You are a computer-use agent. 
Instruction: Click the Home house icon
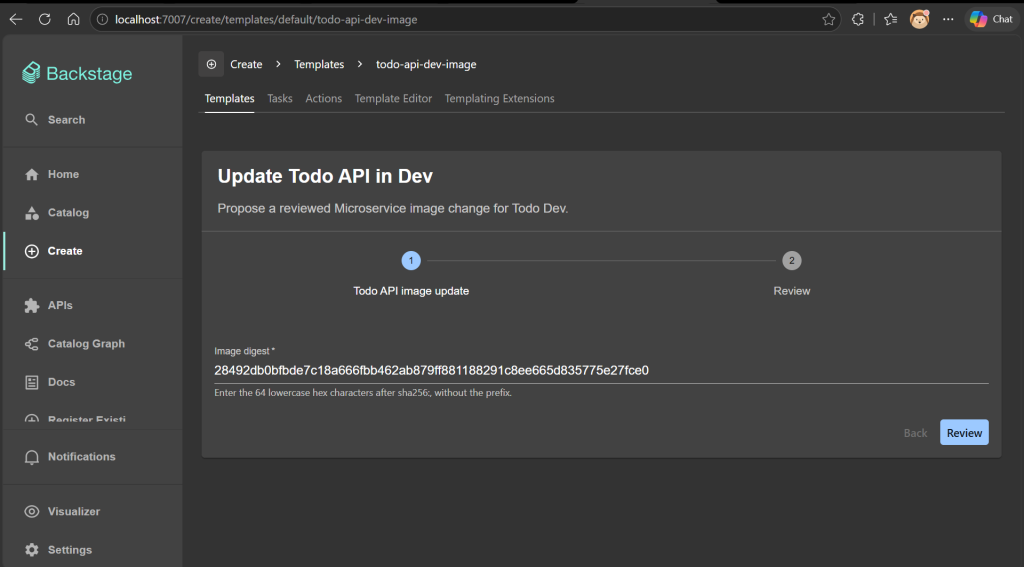click(x=31, y=174)
